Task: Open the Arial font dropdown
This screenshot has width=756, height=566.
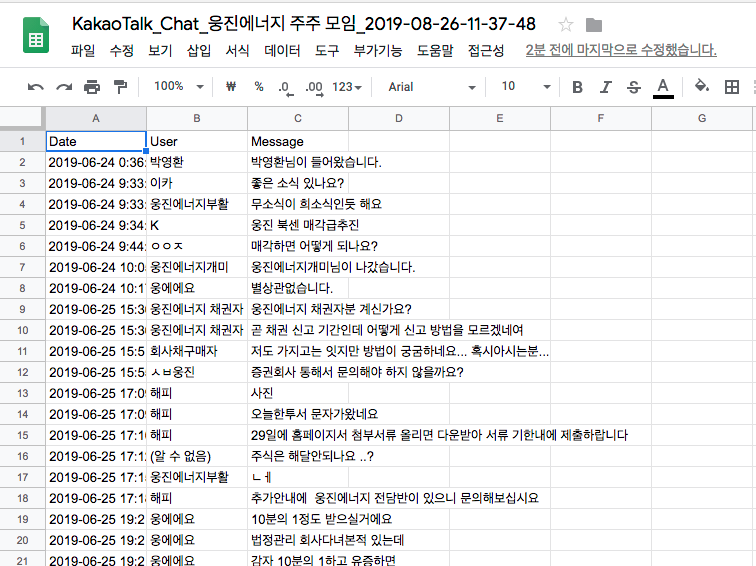Action: tap(432, 87)
